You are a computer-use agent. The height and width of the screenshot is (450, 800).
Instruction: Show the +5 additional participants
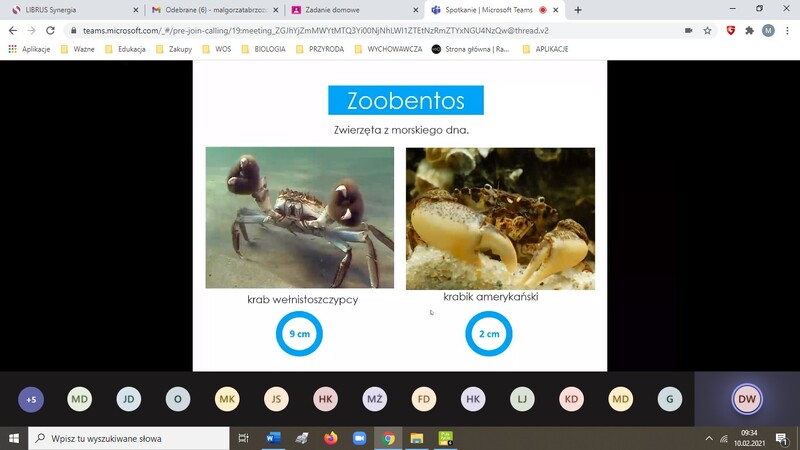(x=31, y=400)
